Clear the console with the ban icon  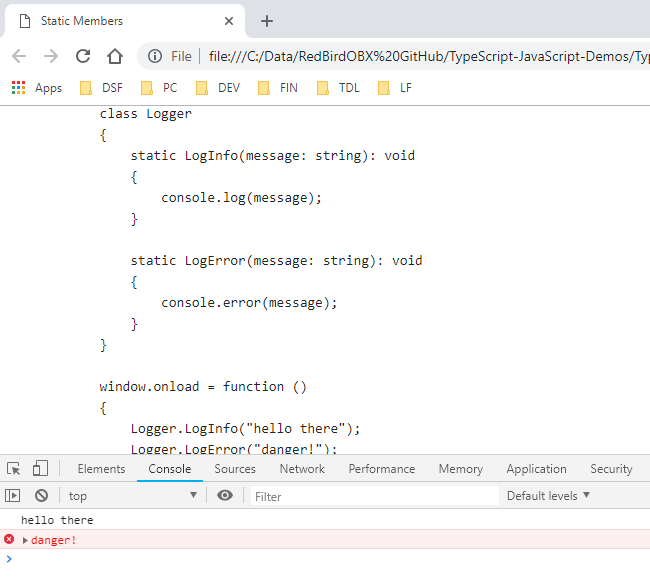41,495
